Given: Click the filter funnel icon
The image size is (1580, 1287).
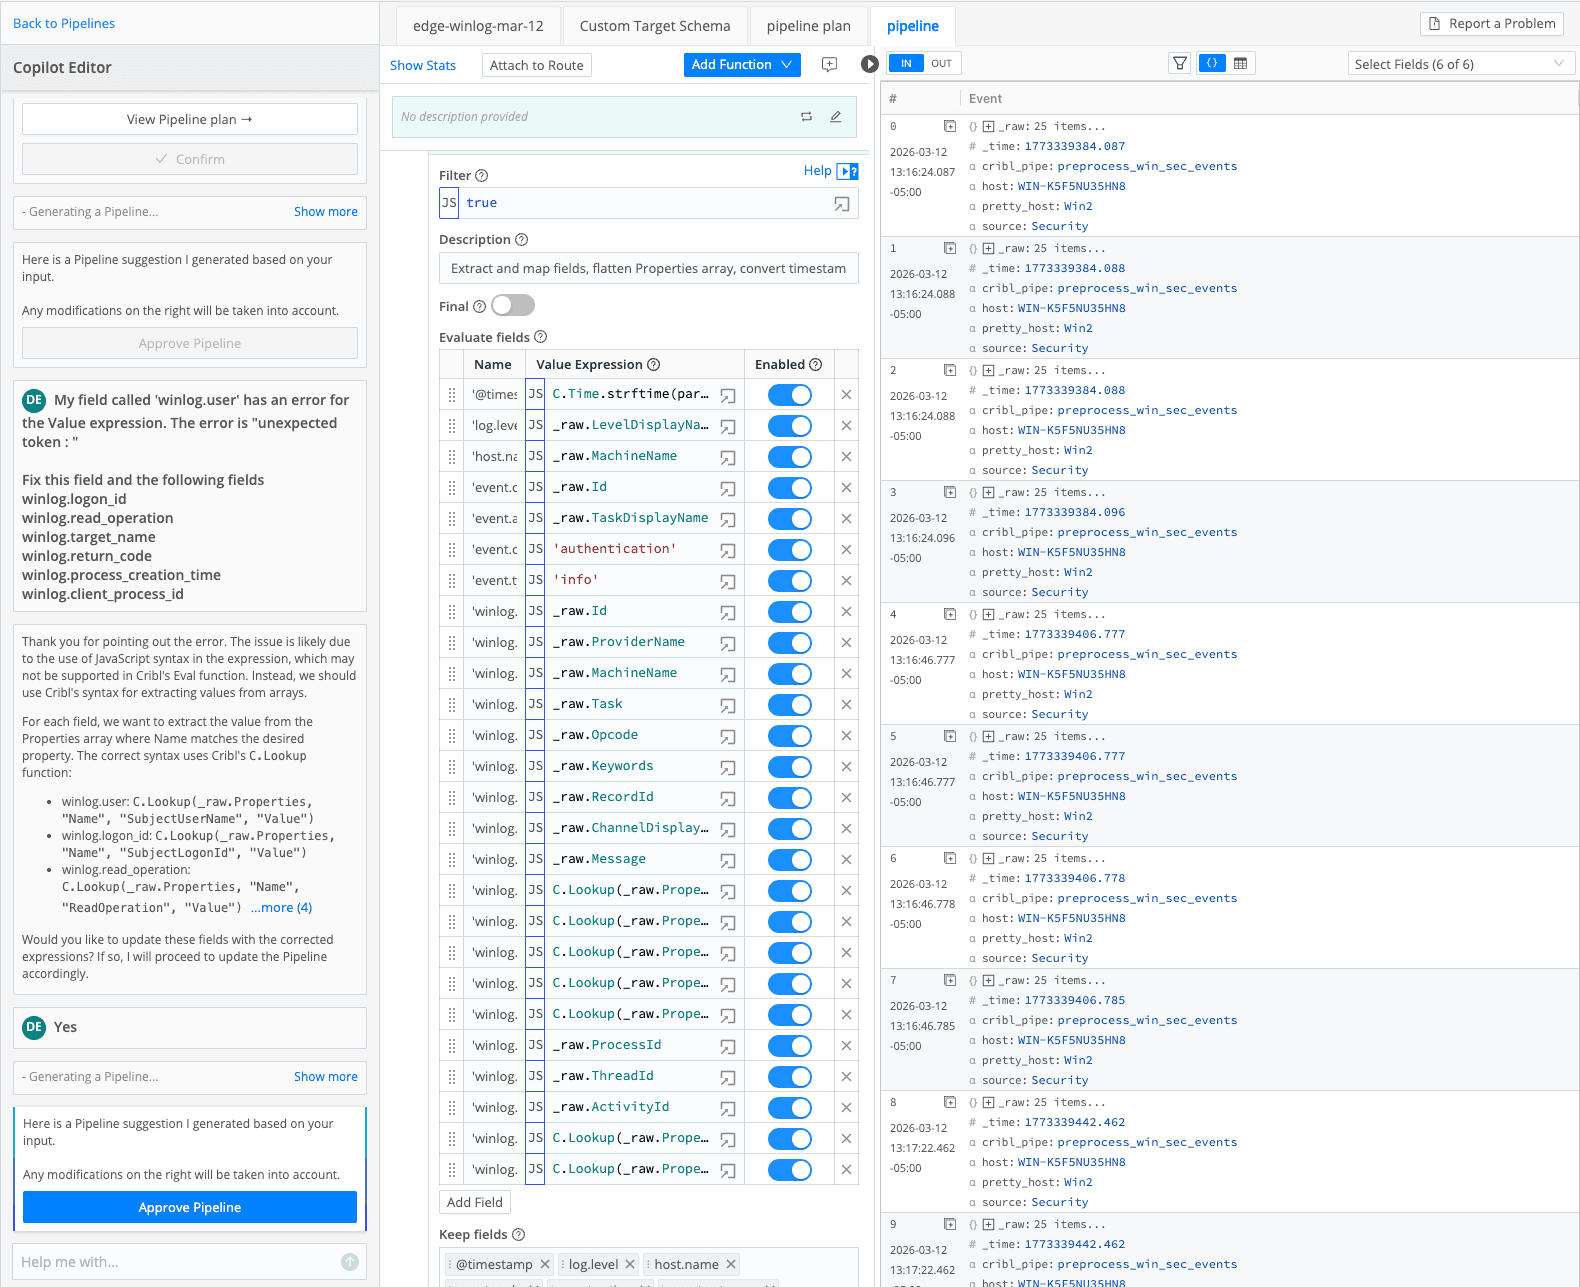Looking at the screenshot, I should [1180, 63].
